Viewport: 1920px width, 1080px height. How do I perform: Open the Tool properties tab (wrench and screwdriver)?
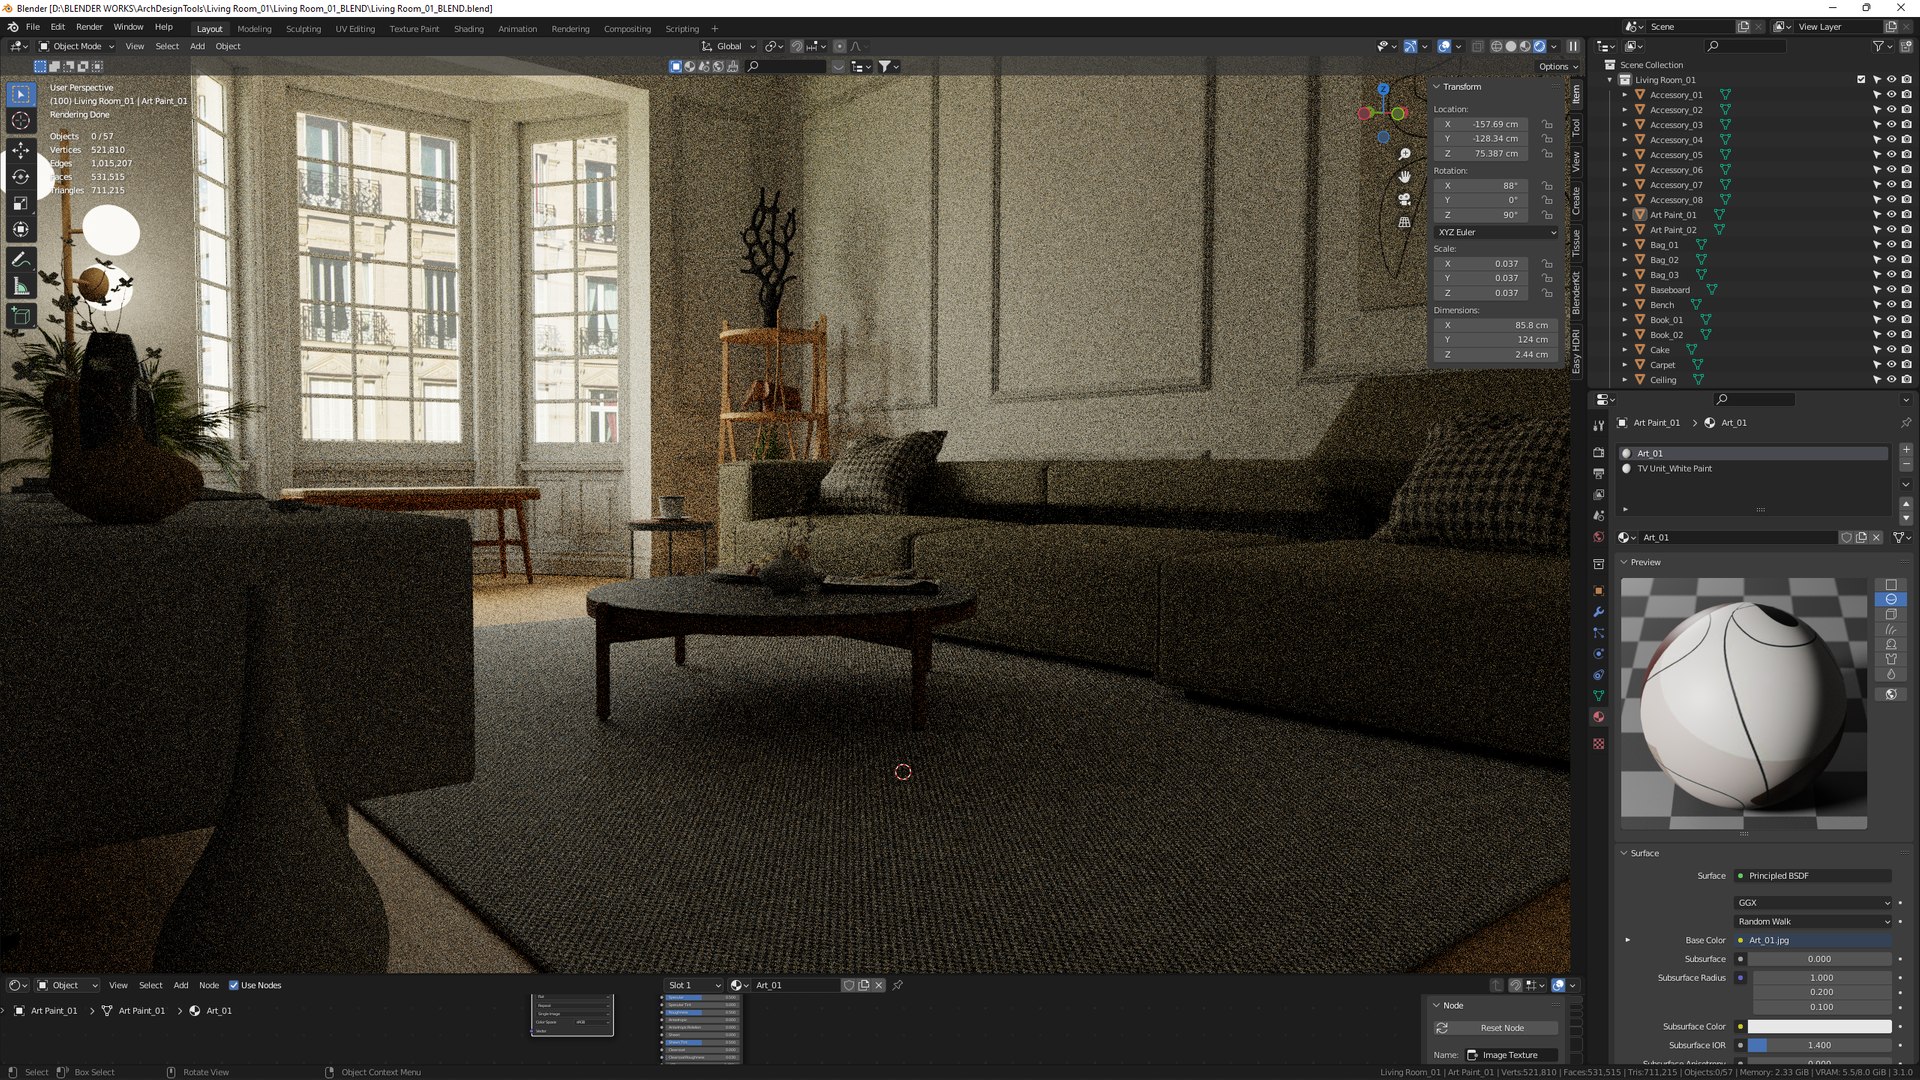pyautogui.click(x=1599, y=425)
